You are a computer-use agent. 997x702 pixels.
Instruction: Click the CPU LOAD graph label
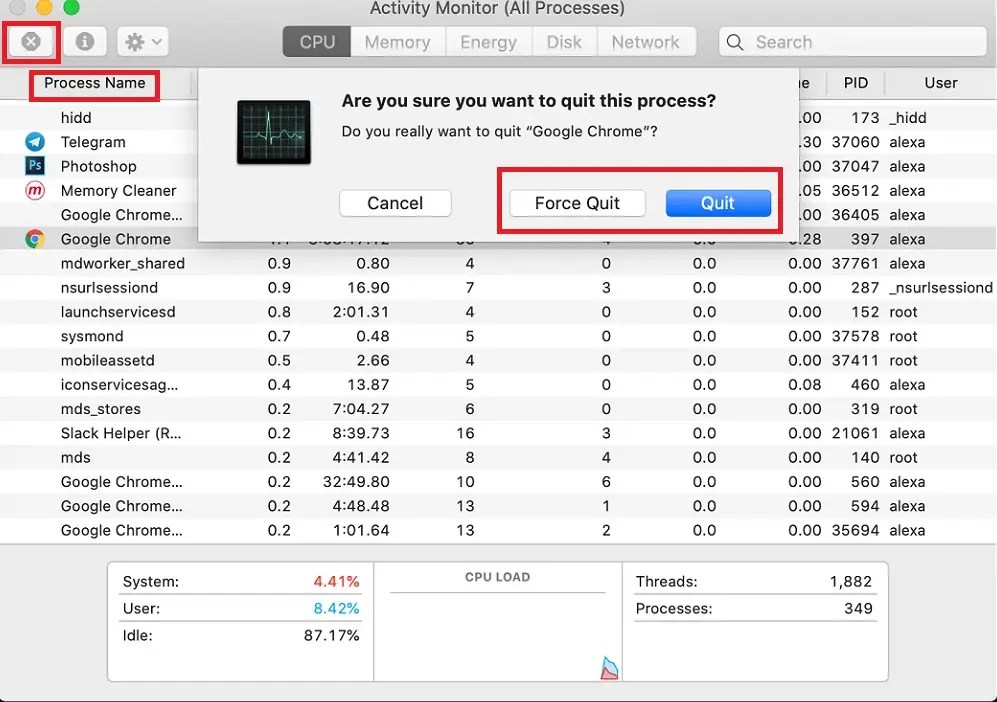click(497, 577)
